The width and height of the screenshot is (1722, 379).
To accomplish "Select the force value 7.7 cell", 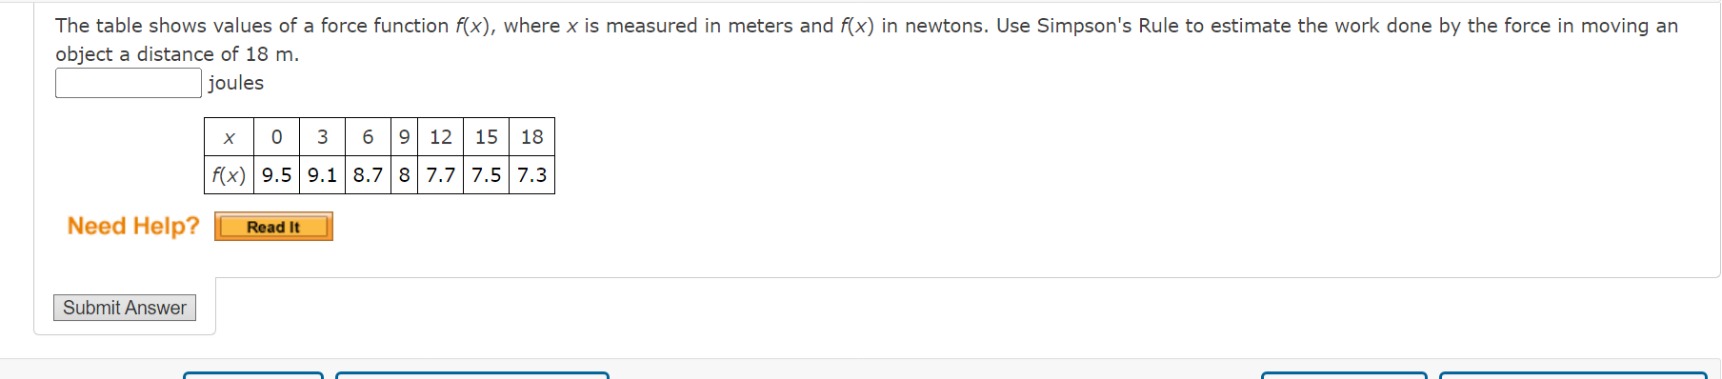I will pyautogui.click(x=441, y=175).
